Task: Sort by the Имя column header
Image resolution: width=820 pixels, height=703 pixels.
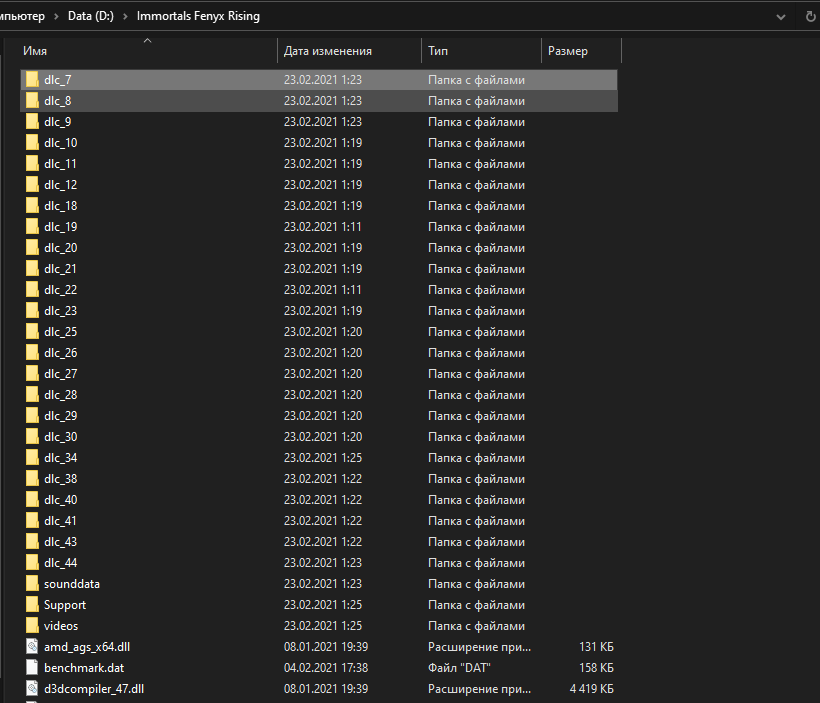Action: pos(140,51)
